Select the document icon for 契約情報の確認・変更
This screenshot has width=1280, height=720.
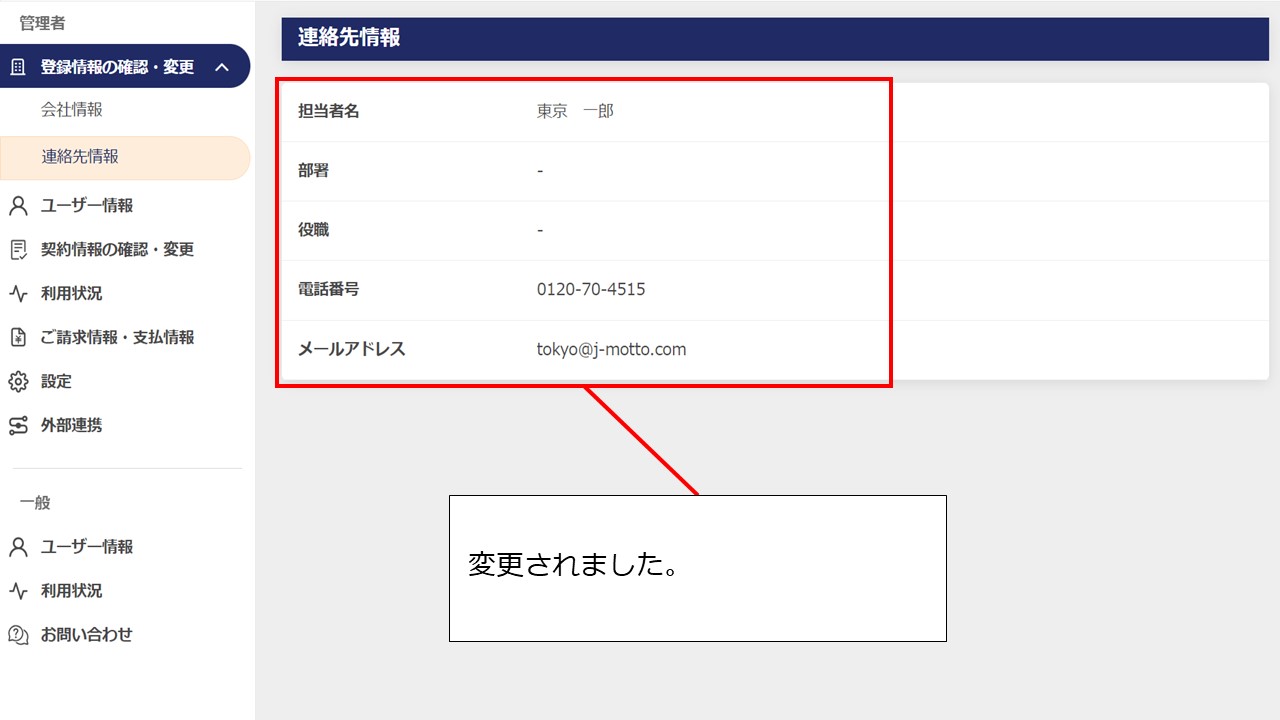pos(17,249)
